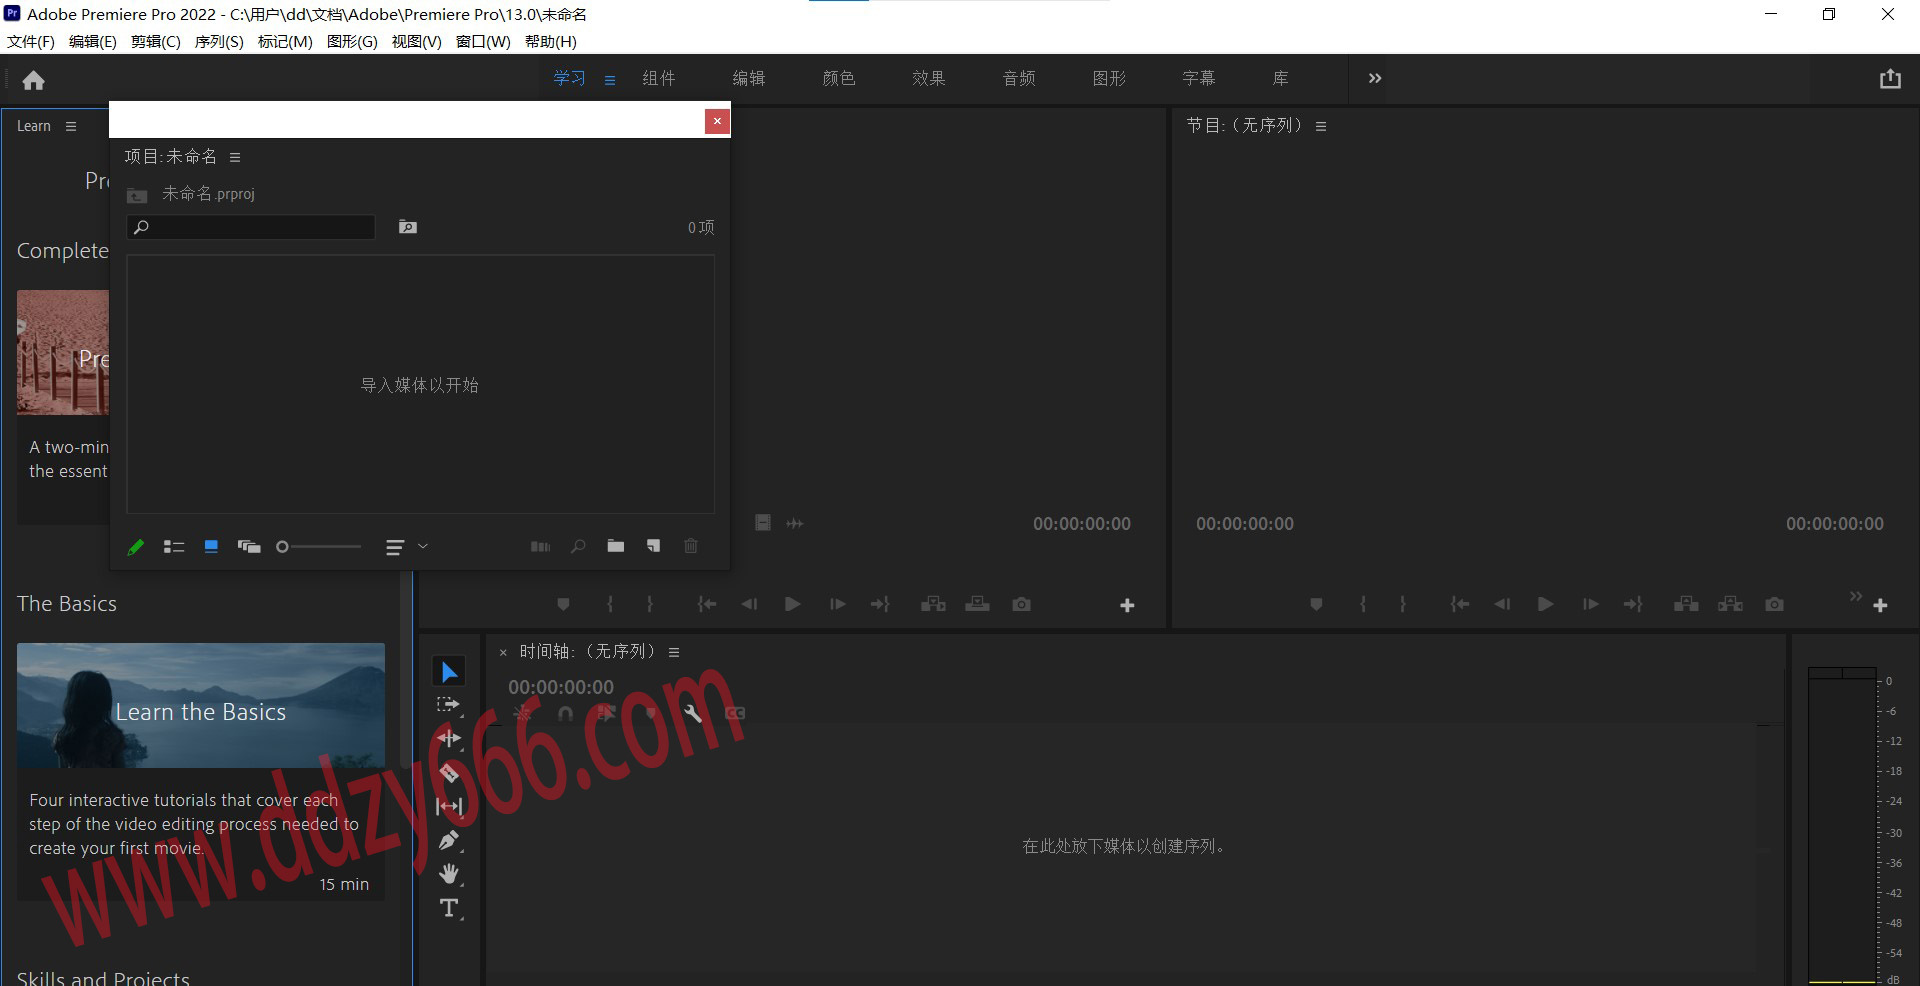Open the 编辑(E) menu
The image size is (1920, 986).
(93, 41)
